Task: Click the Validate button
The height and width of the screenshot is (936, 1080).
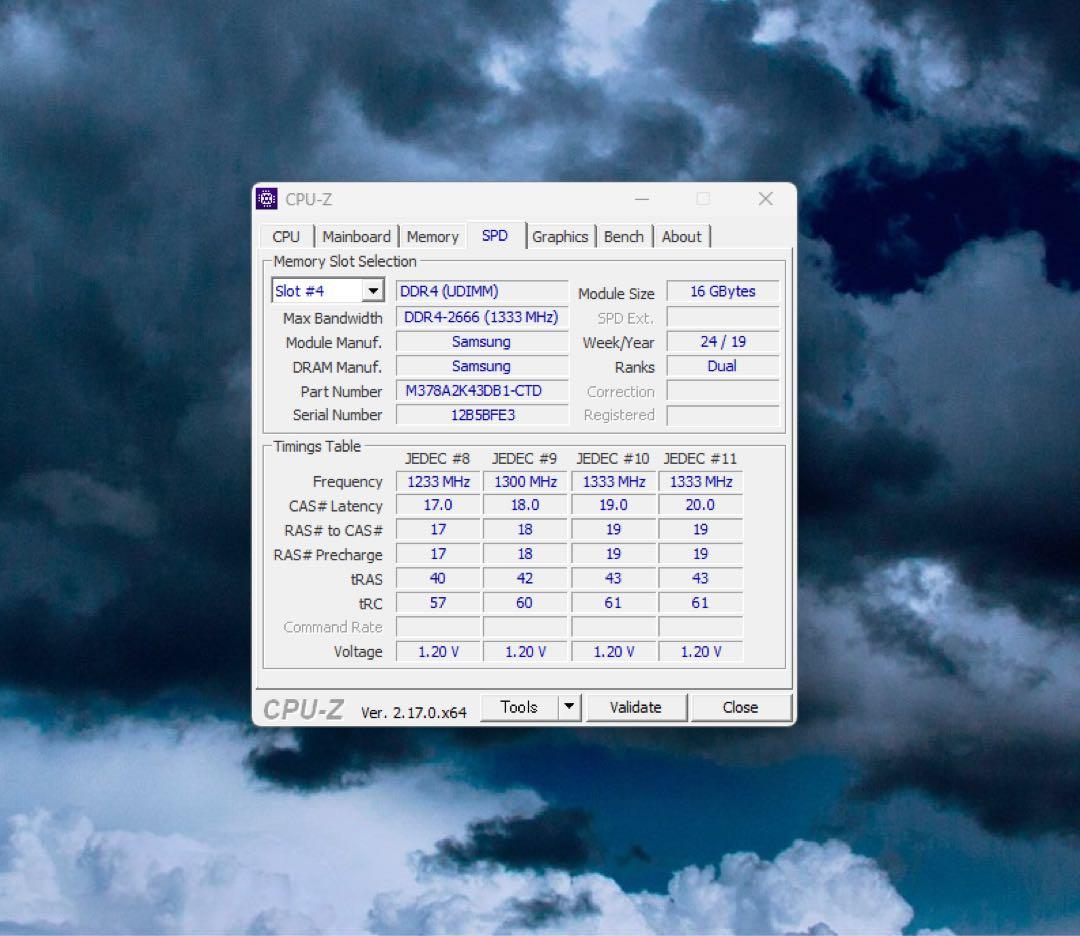Action: tap(636, 707)
